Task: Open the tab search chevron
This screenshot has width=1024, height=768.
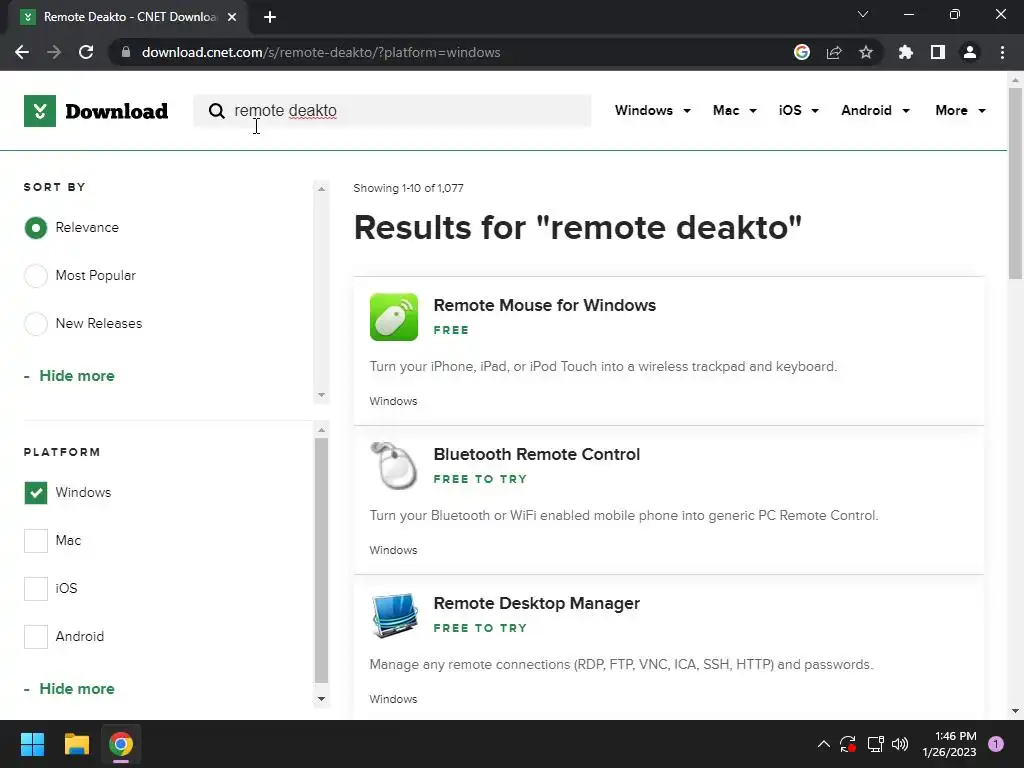Action: coord(863,14)
